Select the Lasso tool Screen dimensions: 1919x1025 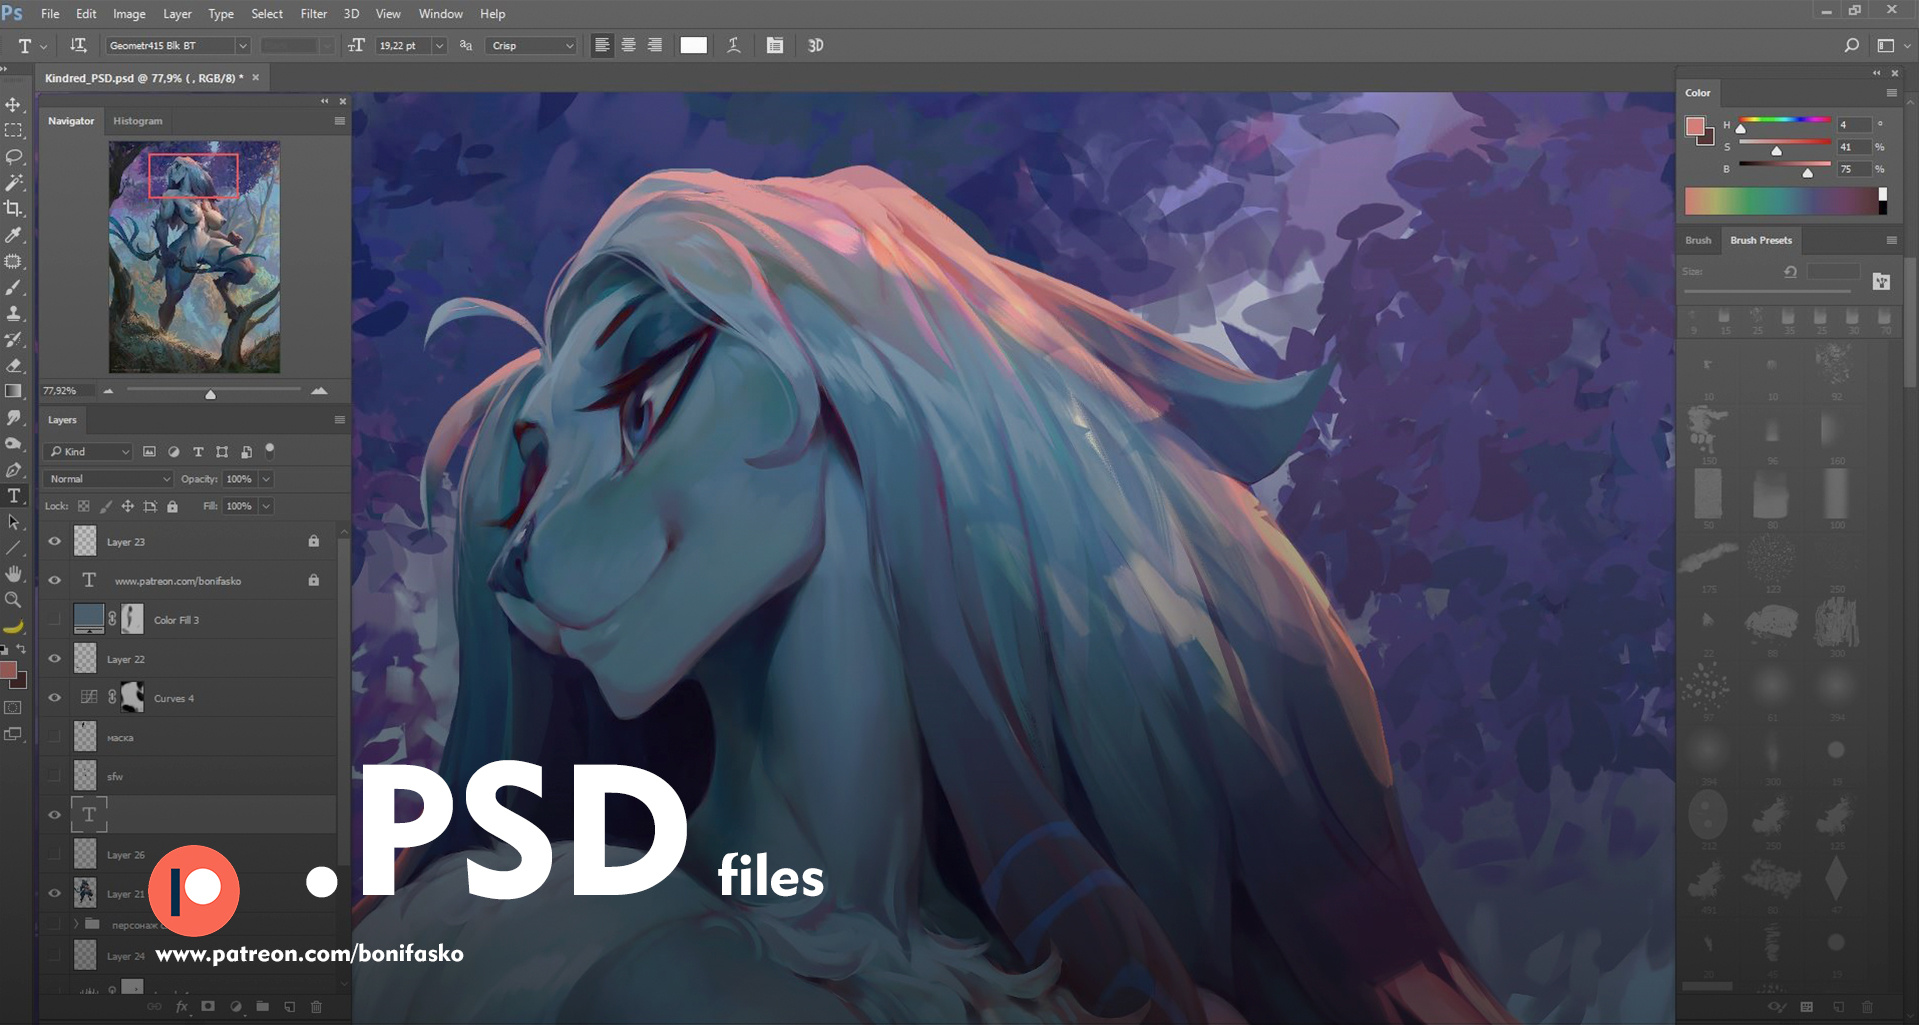(14, 156)
